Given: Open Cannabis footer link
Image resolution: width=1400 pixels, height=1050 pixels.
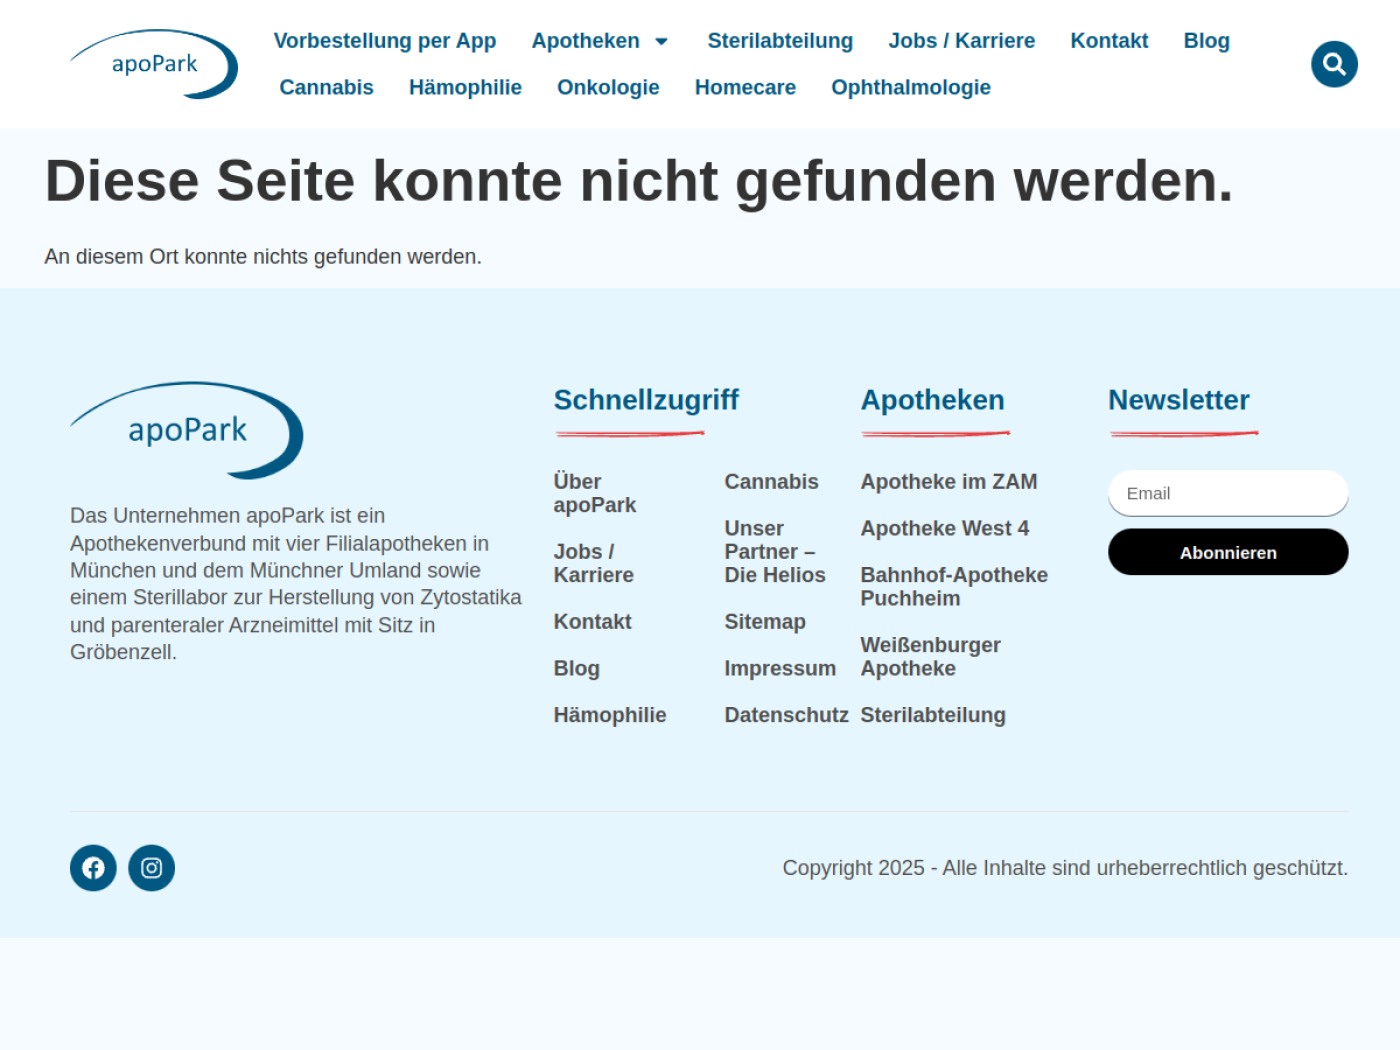Looking at the screenshot, I should [771, 482].
